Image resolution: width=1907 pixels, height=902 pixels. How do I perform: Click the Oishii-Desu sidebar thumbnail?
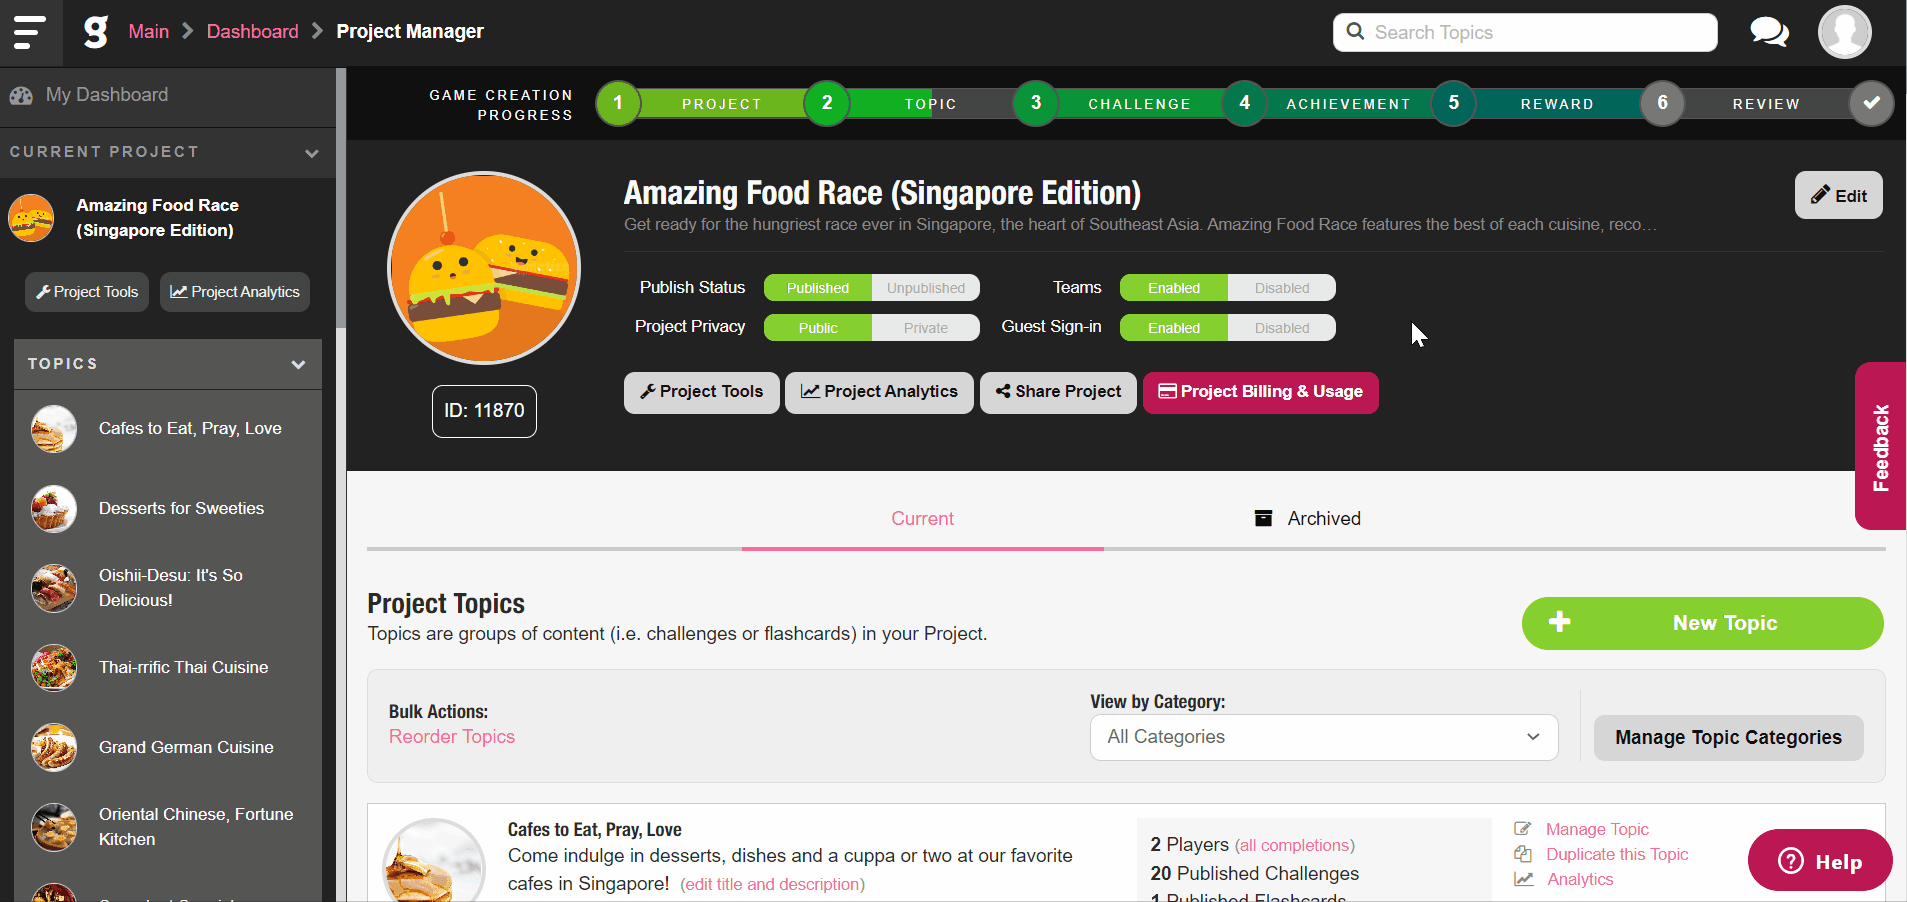click(54, 588)
